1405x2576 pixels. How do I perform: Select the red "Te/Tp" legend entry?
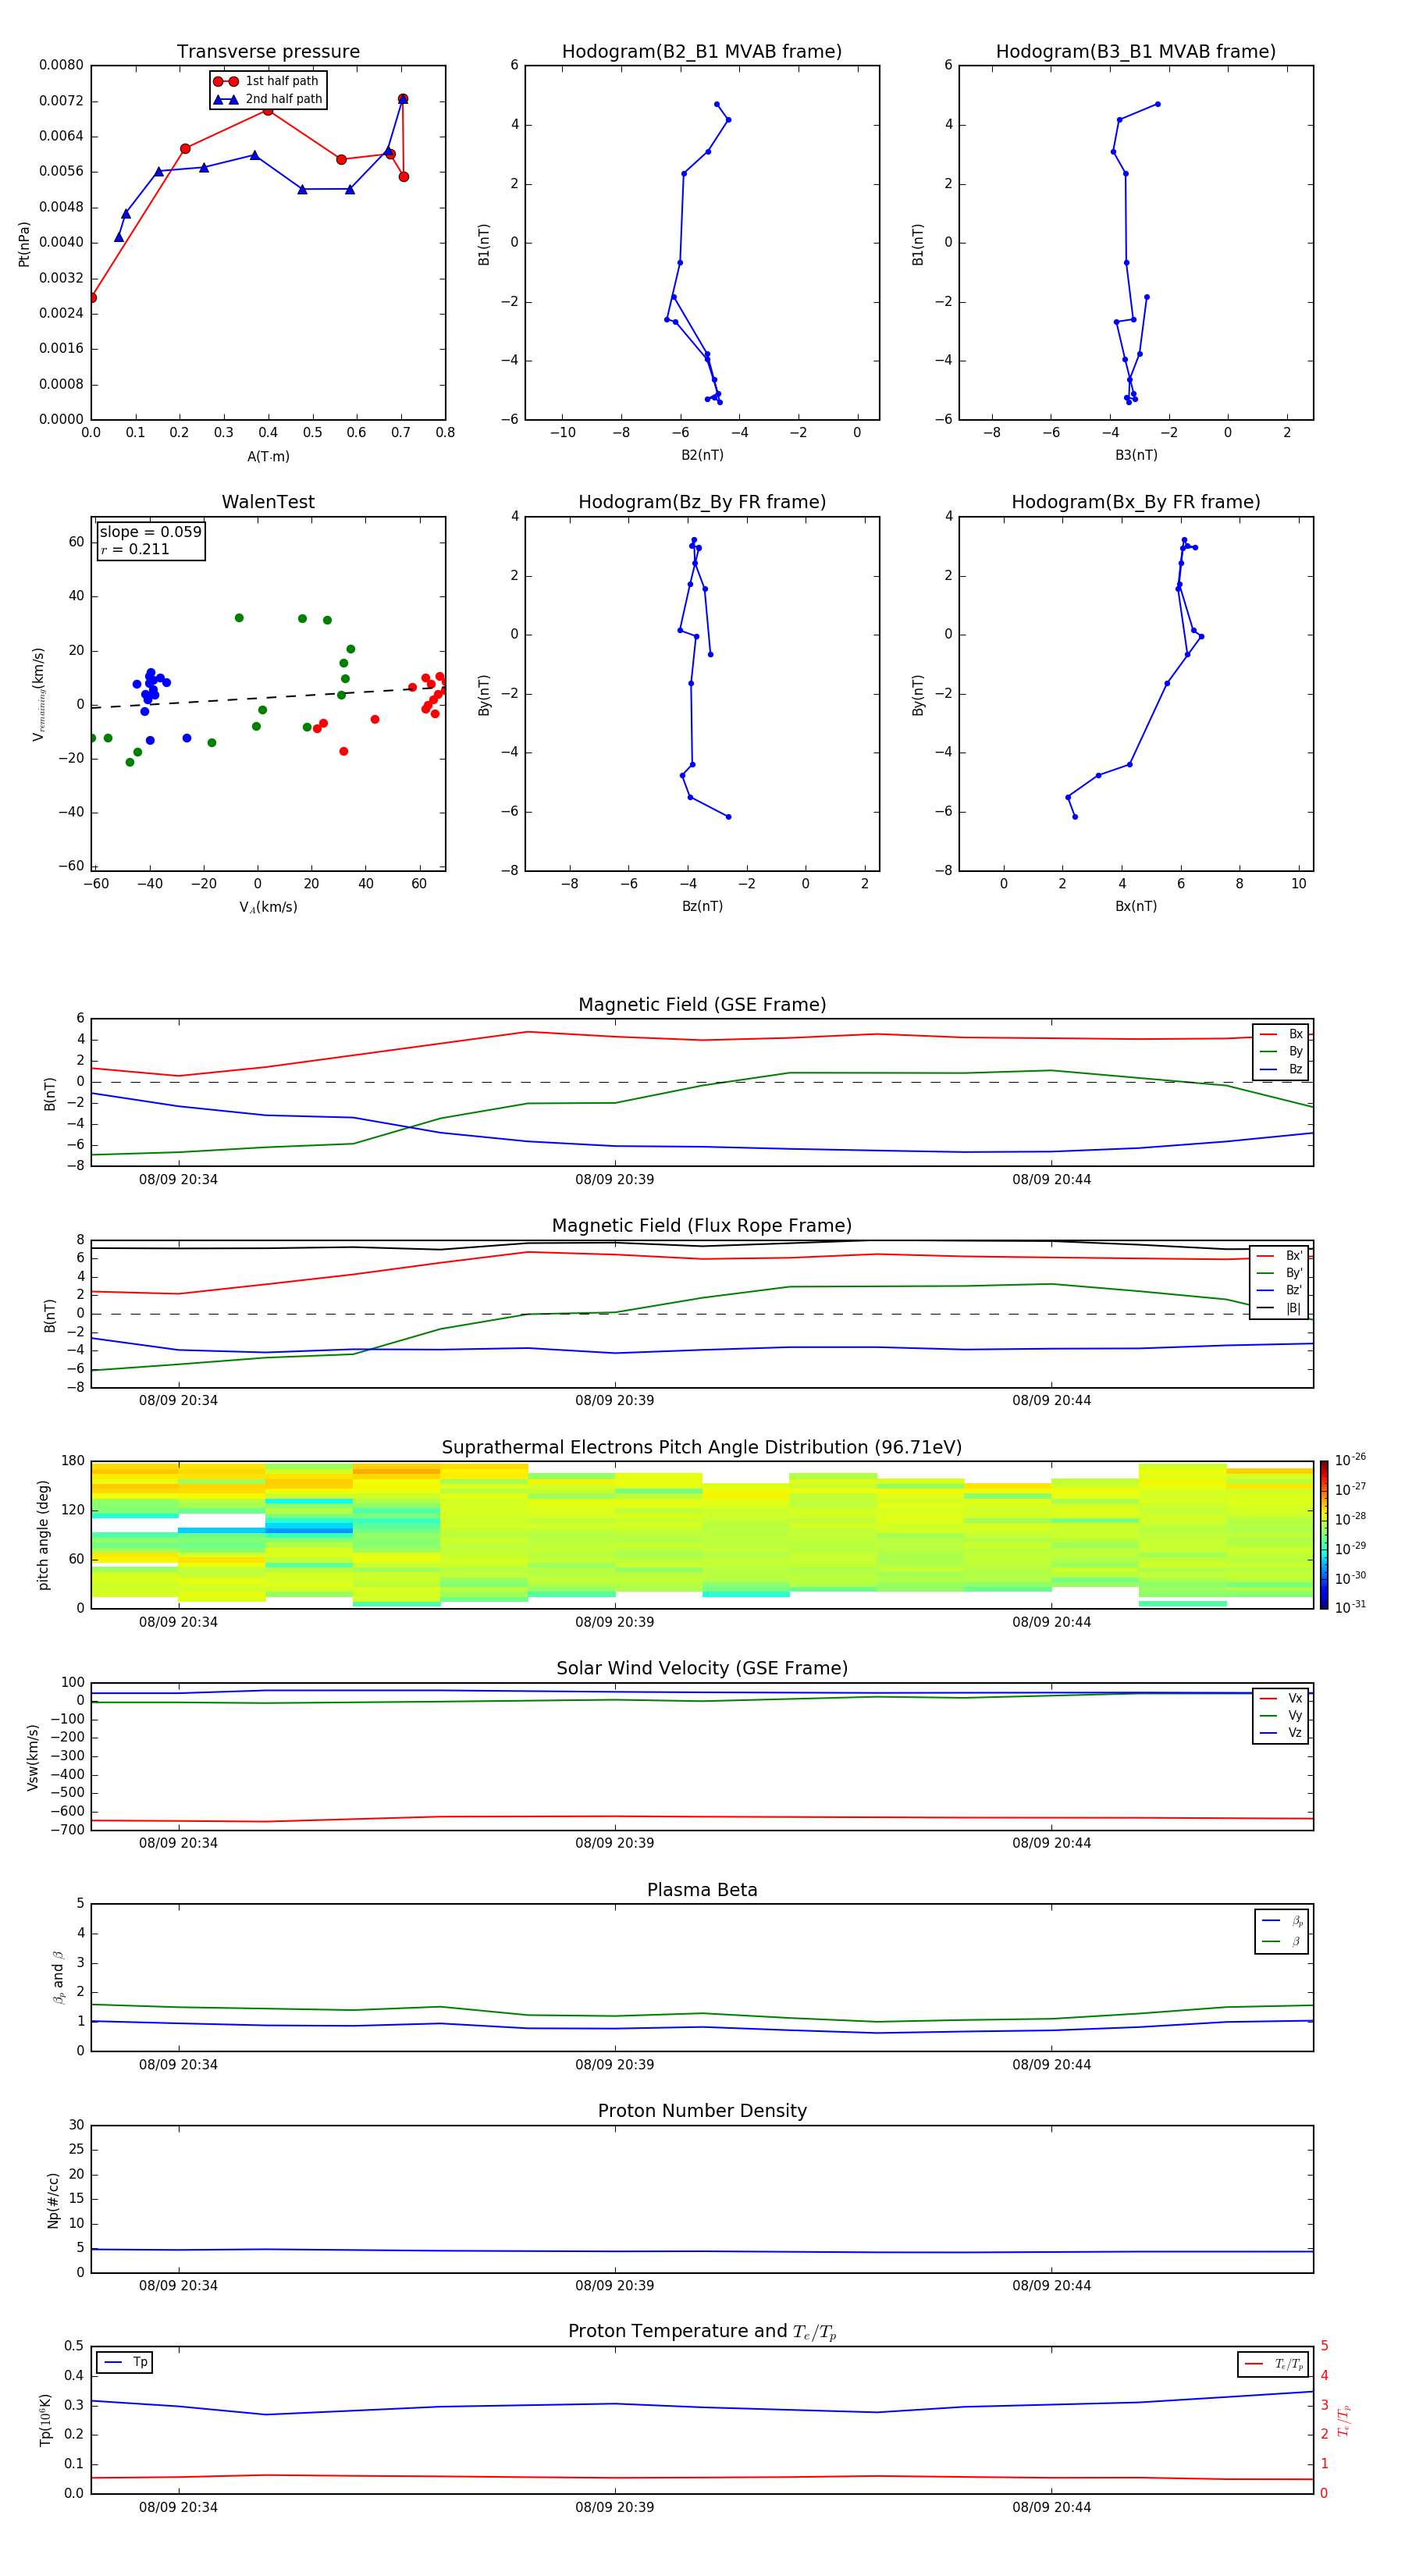1273,2364
